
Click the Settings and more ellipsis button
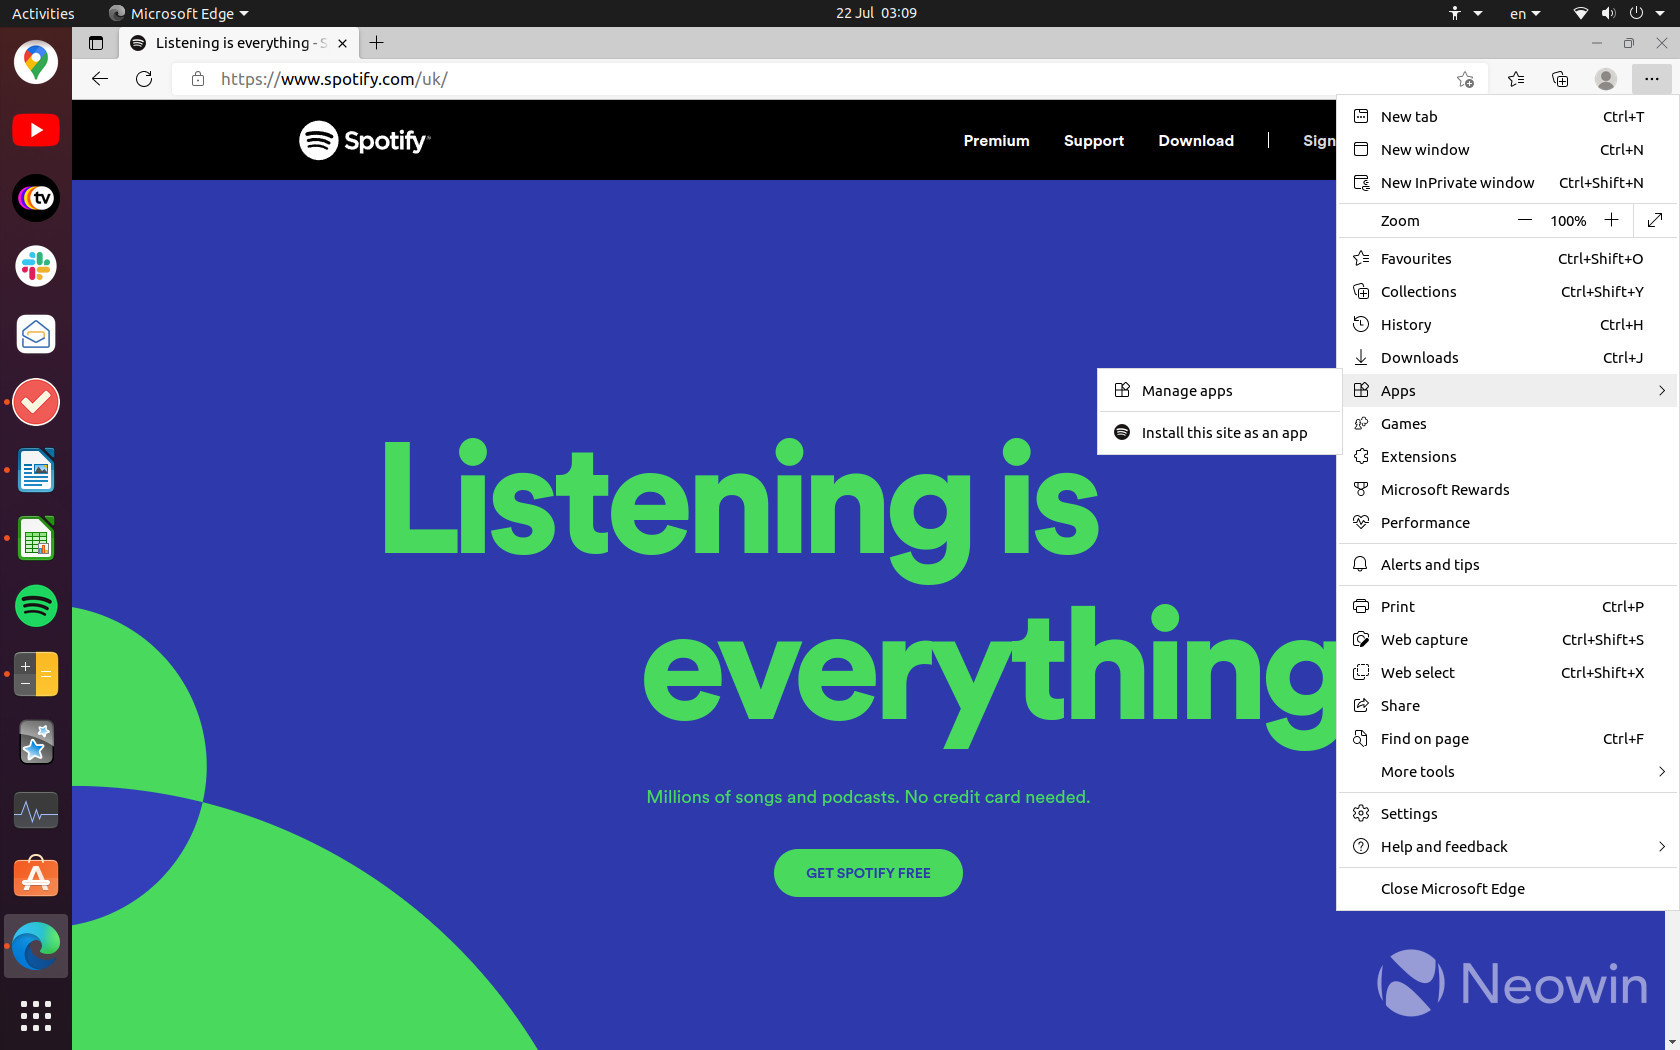coord(1651,79)
